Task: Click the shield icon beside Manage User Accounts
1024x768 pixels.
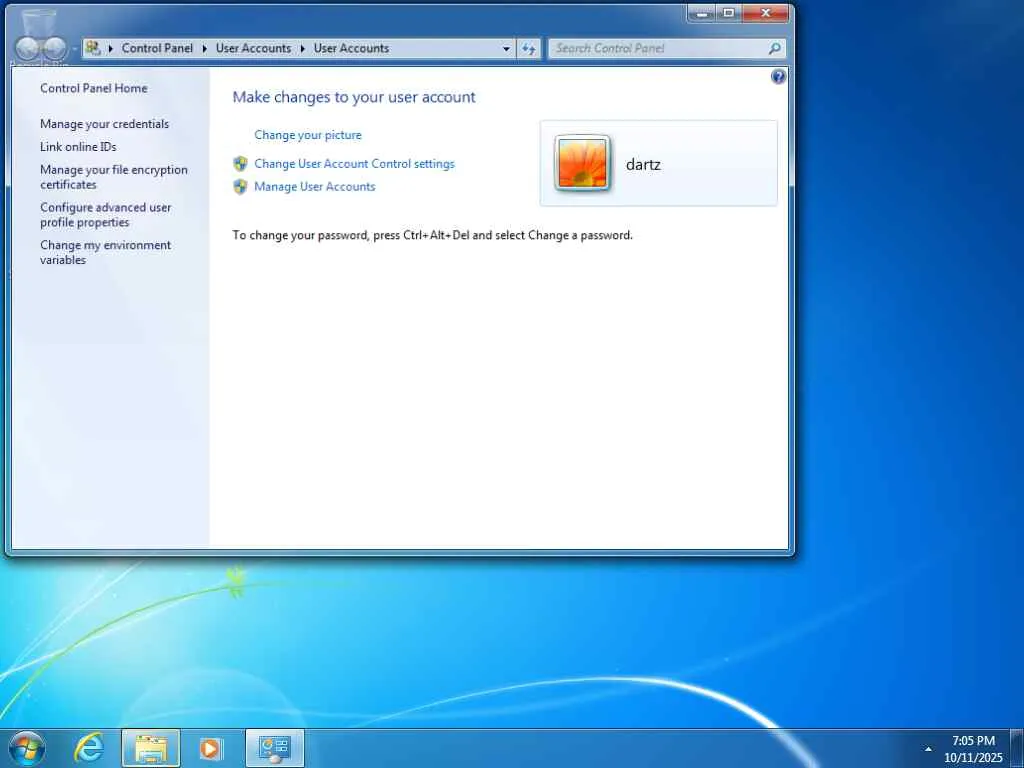Action: tap(240, 187)
